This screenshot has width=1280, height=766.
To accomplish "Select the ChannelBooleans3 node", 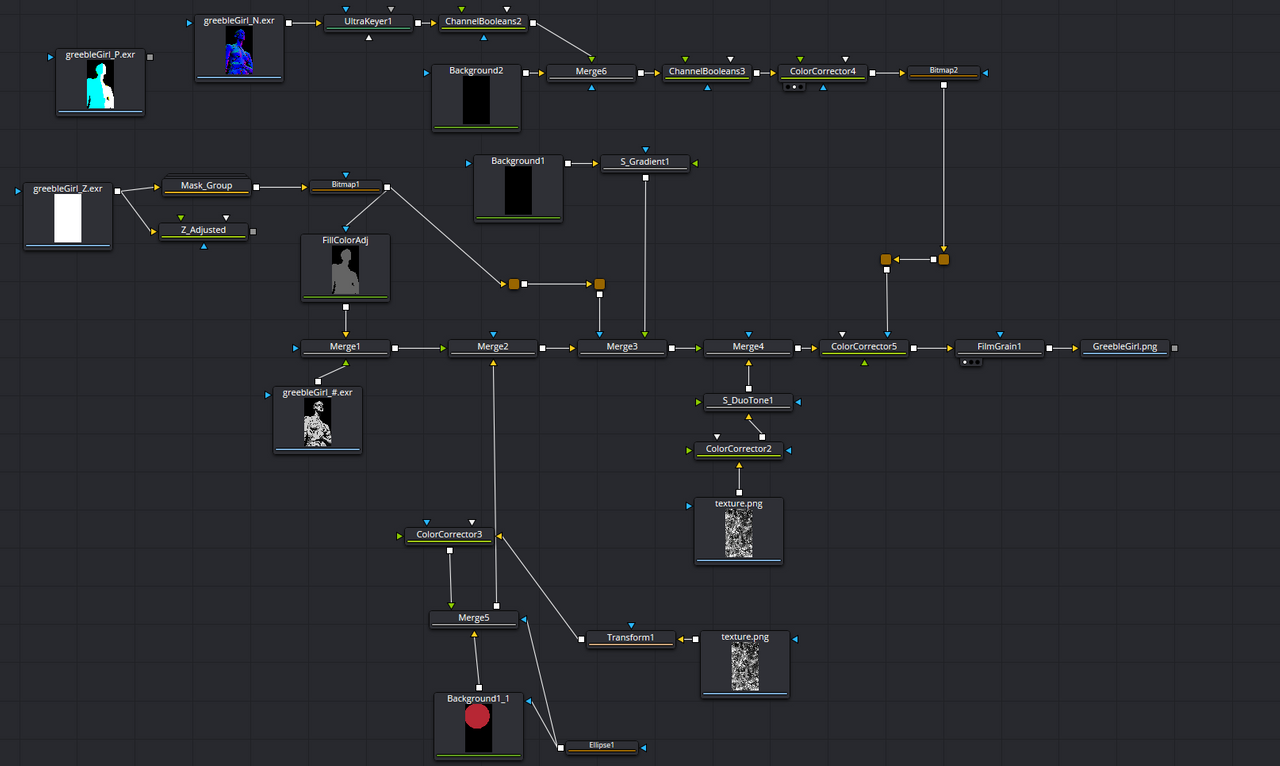I will coord(706,72).
